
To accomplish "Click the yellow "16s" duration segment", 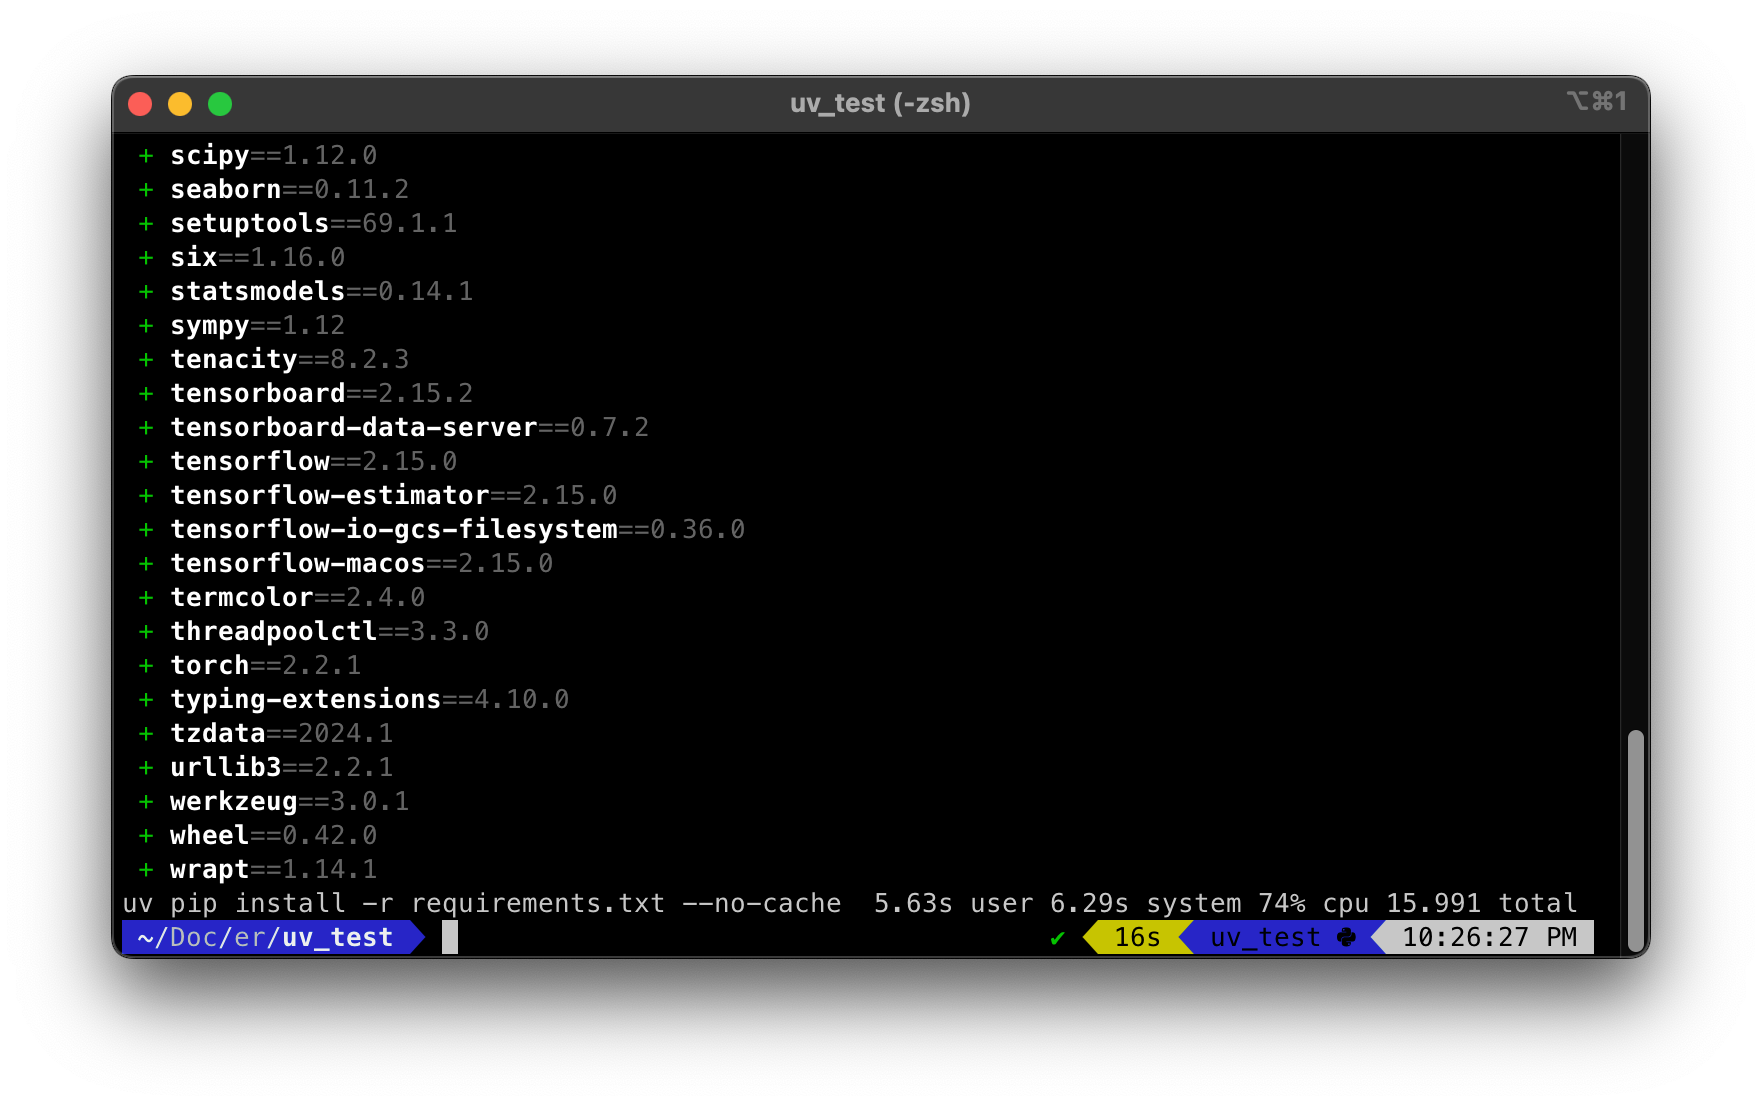I will 1137,937.
